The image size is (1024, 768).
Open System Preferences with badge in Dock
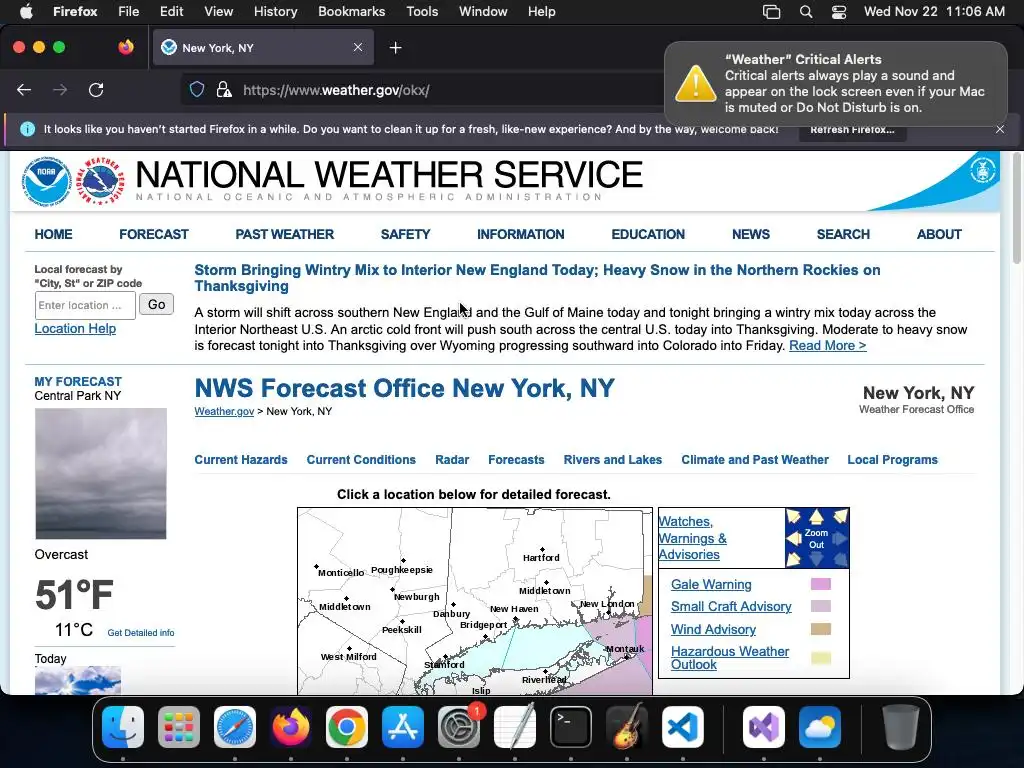point(459,727)
